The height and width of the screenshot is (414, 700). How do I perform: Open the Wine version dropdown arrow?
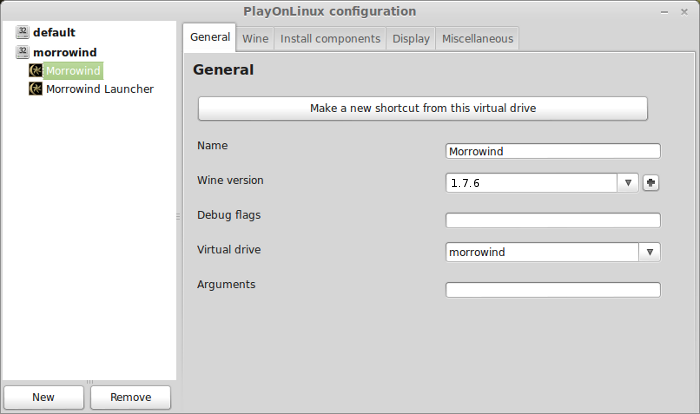[x=628, y=183]
